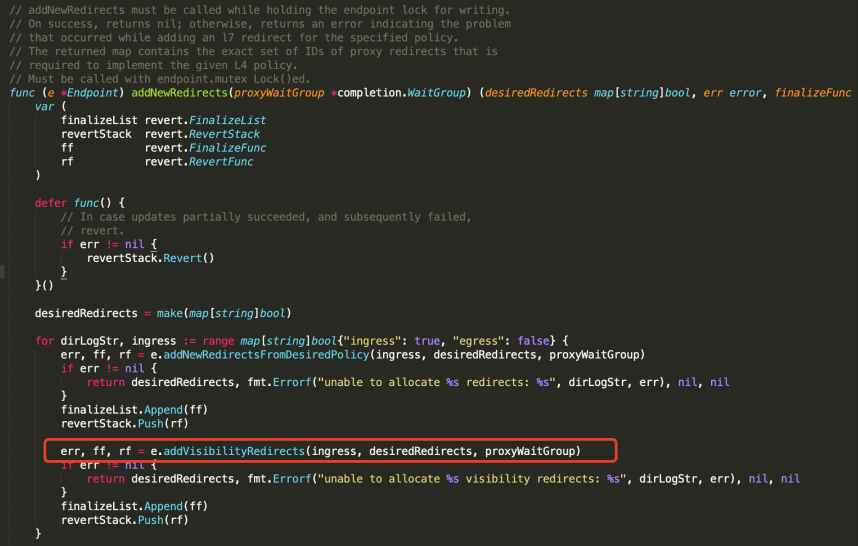Click the 'finalizeList' variable declaration
This screenshot has width=858, height=546.
click(99, 120)
